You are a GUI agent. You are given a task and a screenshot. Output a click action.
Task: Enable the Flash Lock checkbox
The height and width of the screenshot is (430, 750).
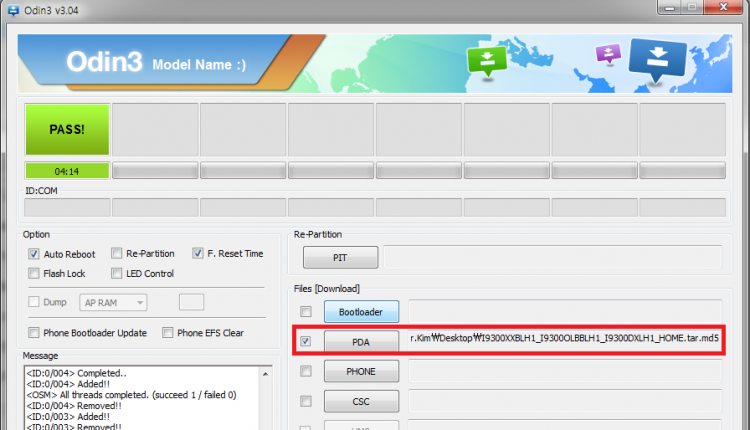pyautogui.click(x=35, y=273)
